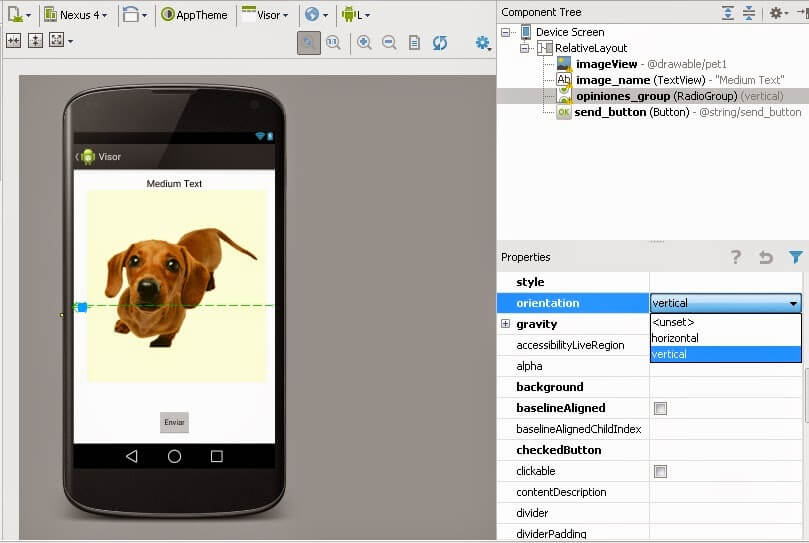Expand all in Component Tree icon
The height and width of the screenshot is (543, 809).
point(727,13)
